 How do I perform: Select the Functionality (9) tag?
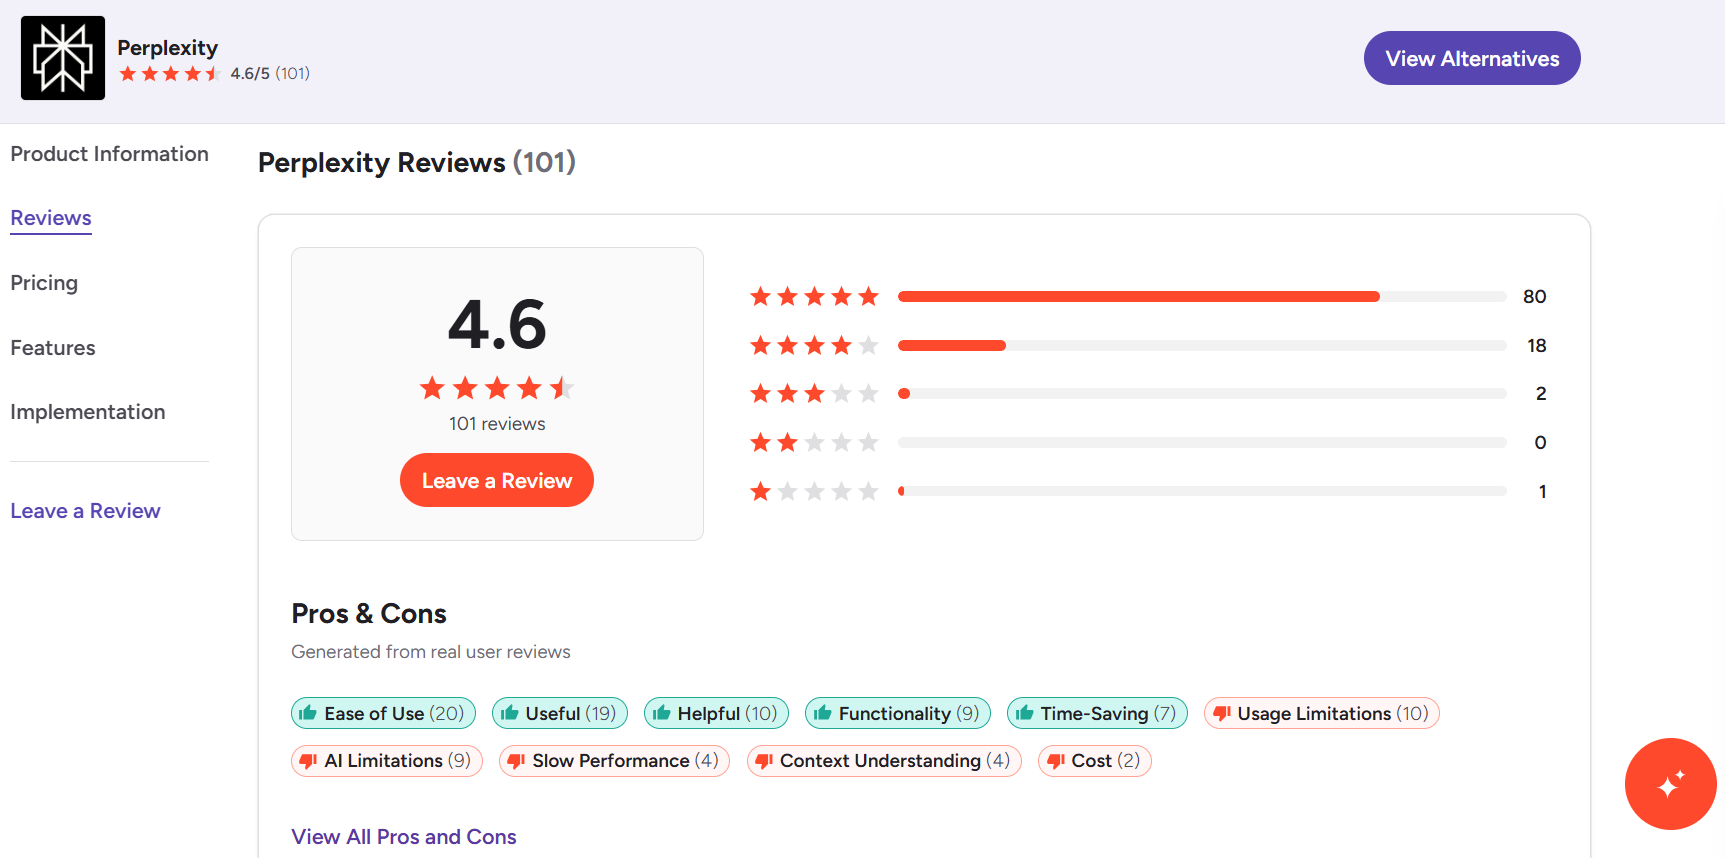pos(898,713)
